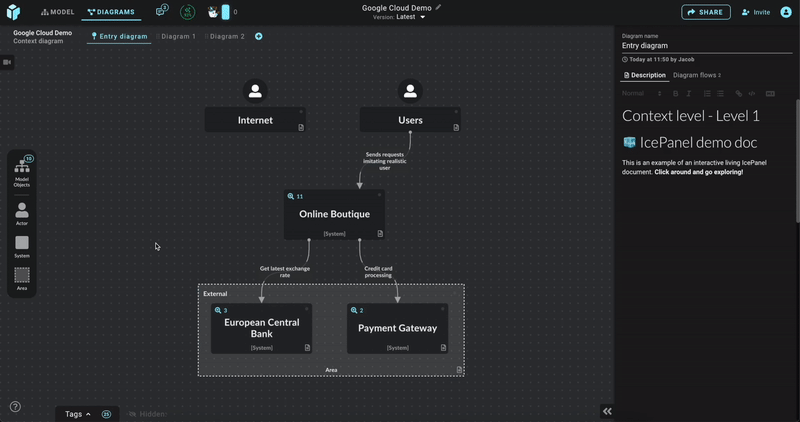Toggle bold in description toolbar
800x422 pixels.
pos(676,93)
